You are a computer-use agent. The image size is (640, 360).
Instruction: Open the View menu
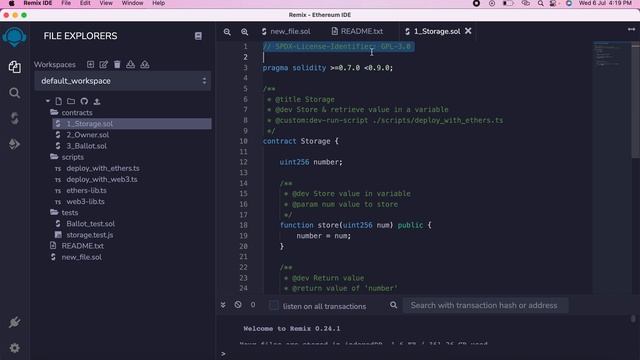pyautogui.click(x=106, y=3)
